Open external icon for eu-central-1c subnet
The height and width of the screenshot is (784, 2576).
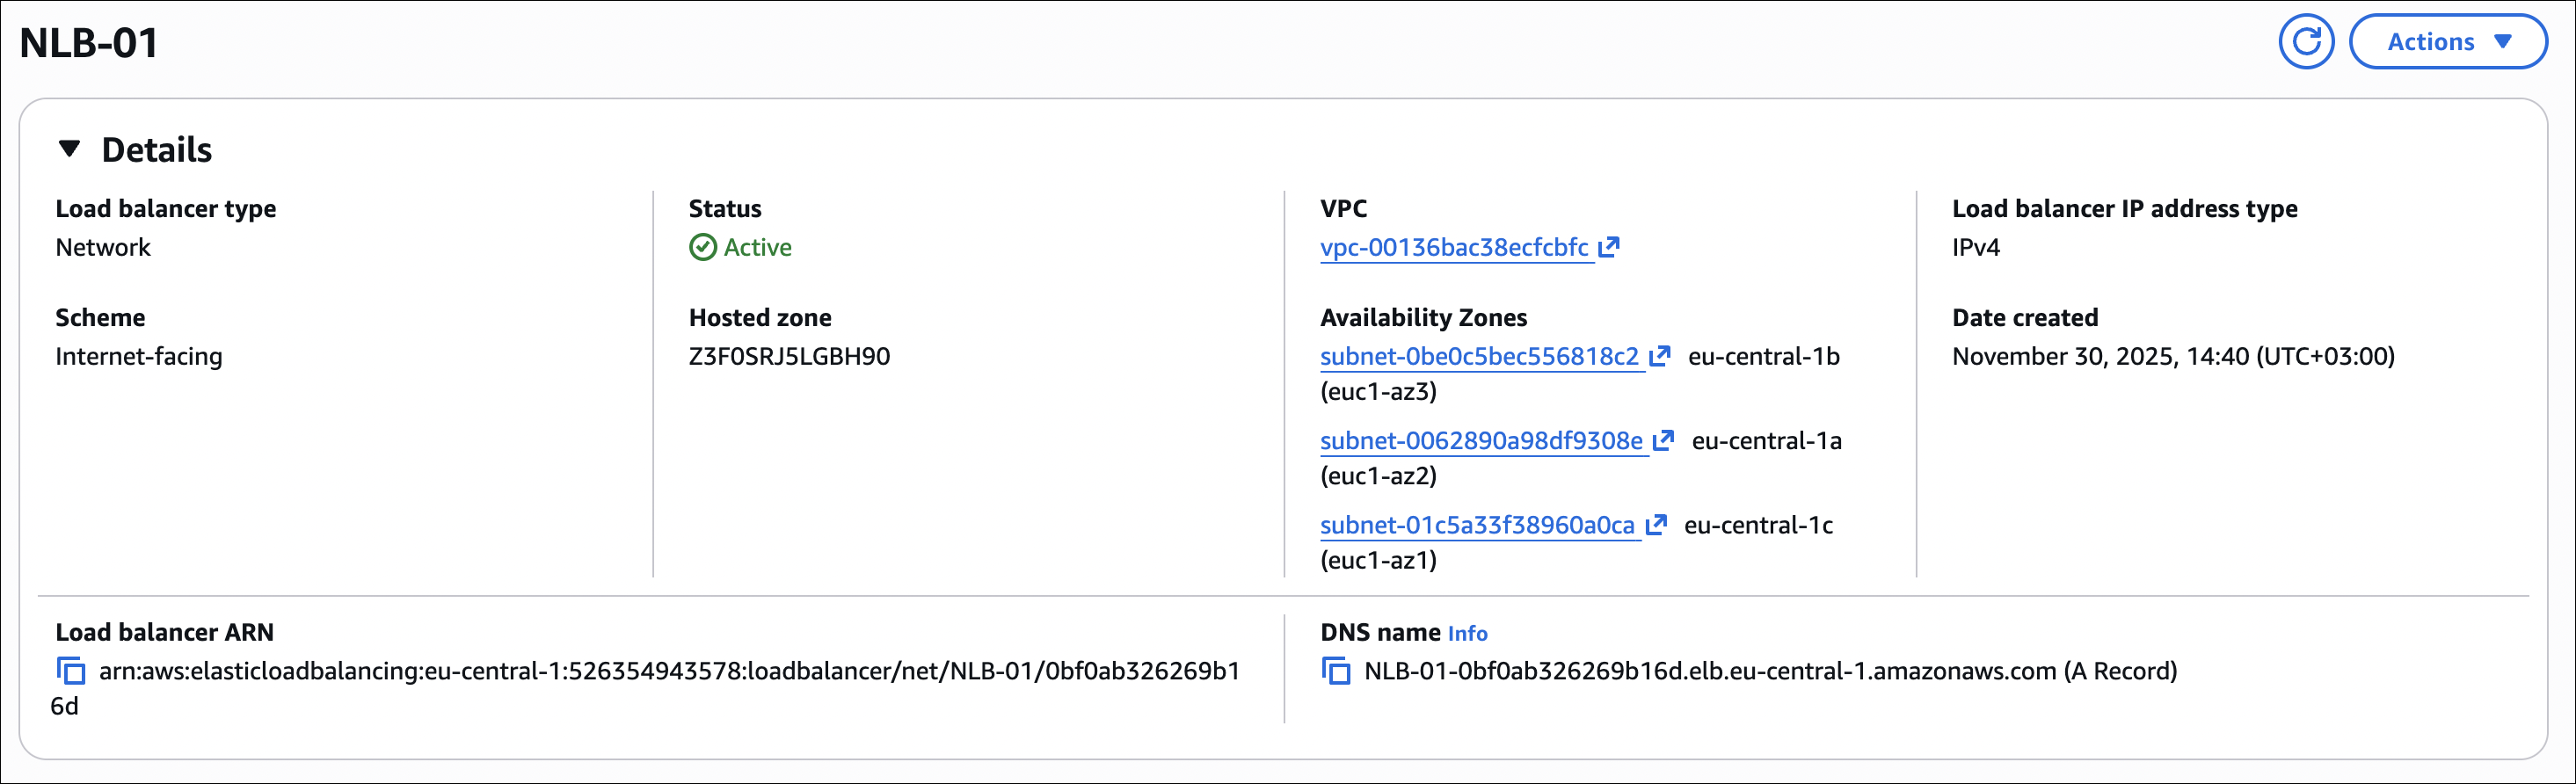pyautogui.click(x=1656, y=525)
